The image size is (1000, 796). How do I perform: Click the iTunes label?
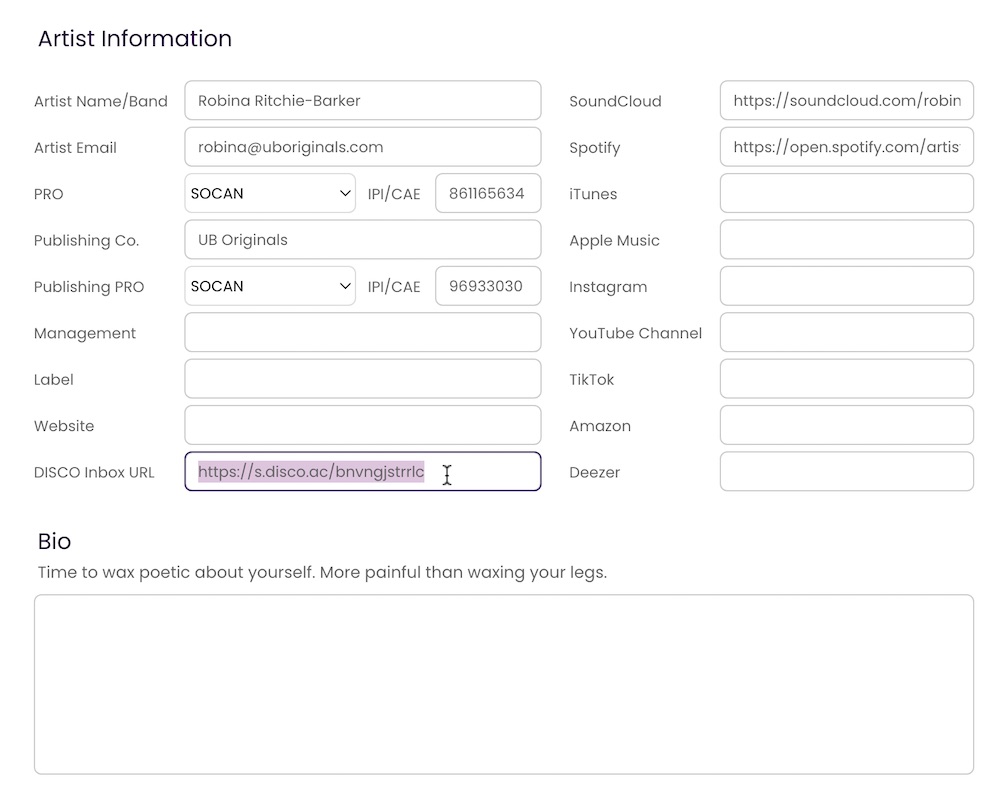(x=592, y=194)
